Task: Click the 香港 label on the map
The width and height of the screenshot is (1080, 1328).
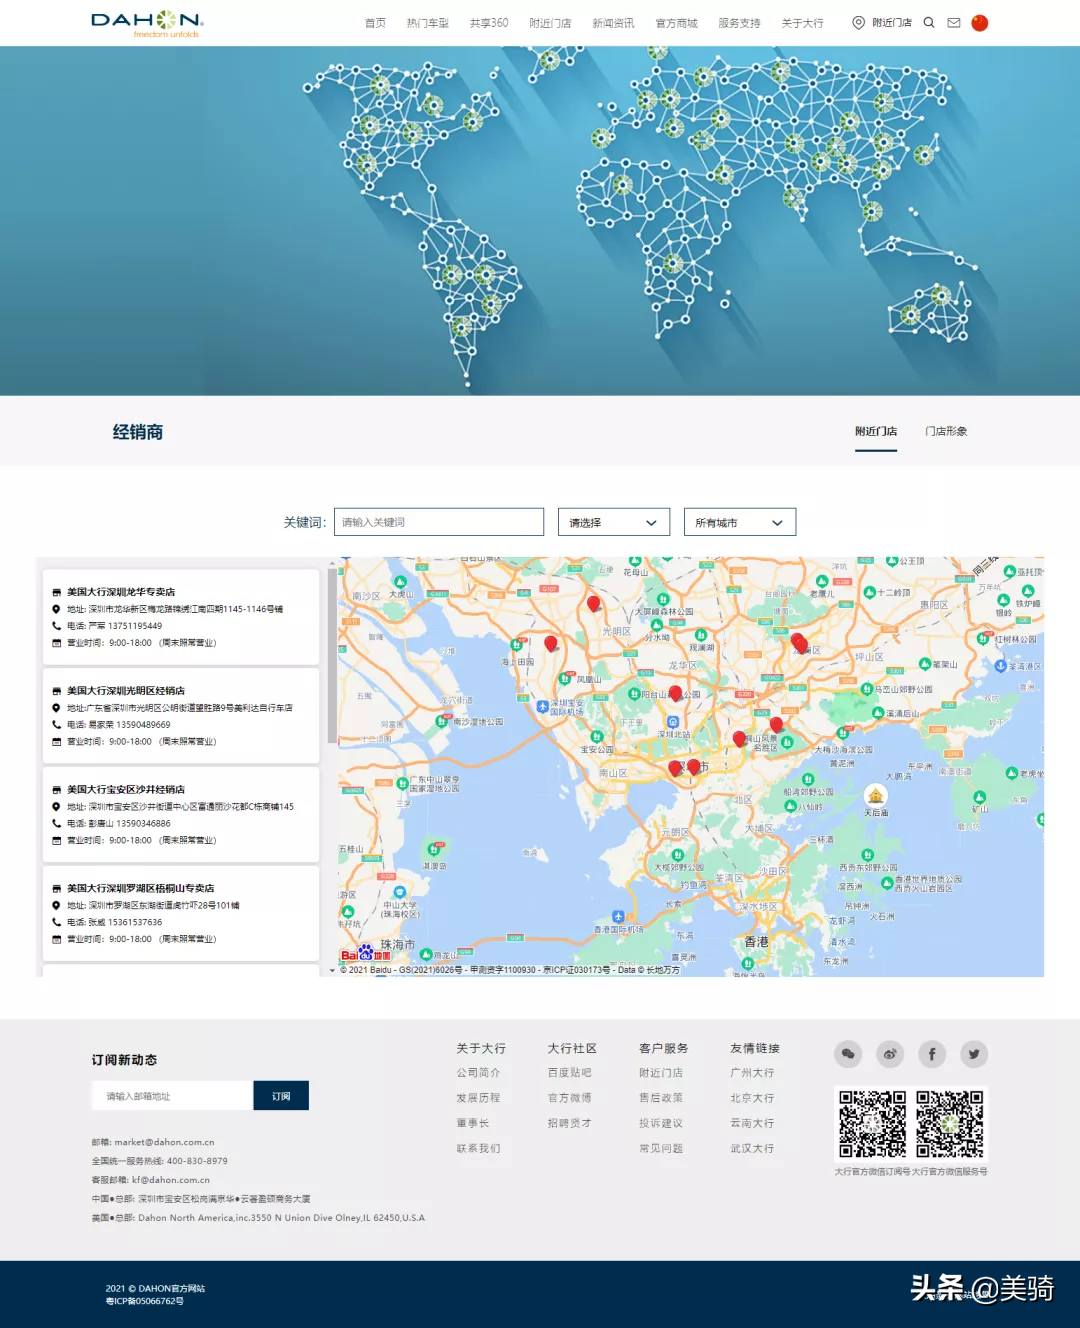Action: pyautogui.click(x=757, y=942)
